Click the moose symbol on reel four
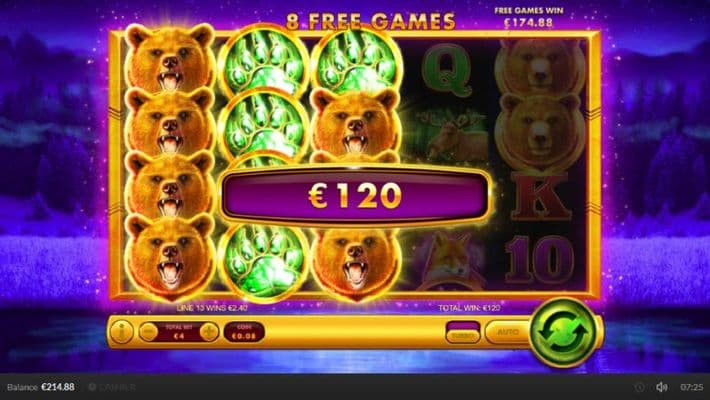Image resolution: width=710 pixels, height=400 pixels. coord(453,136)
